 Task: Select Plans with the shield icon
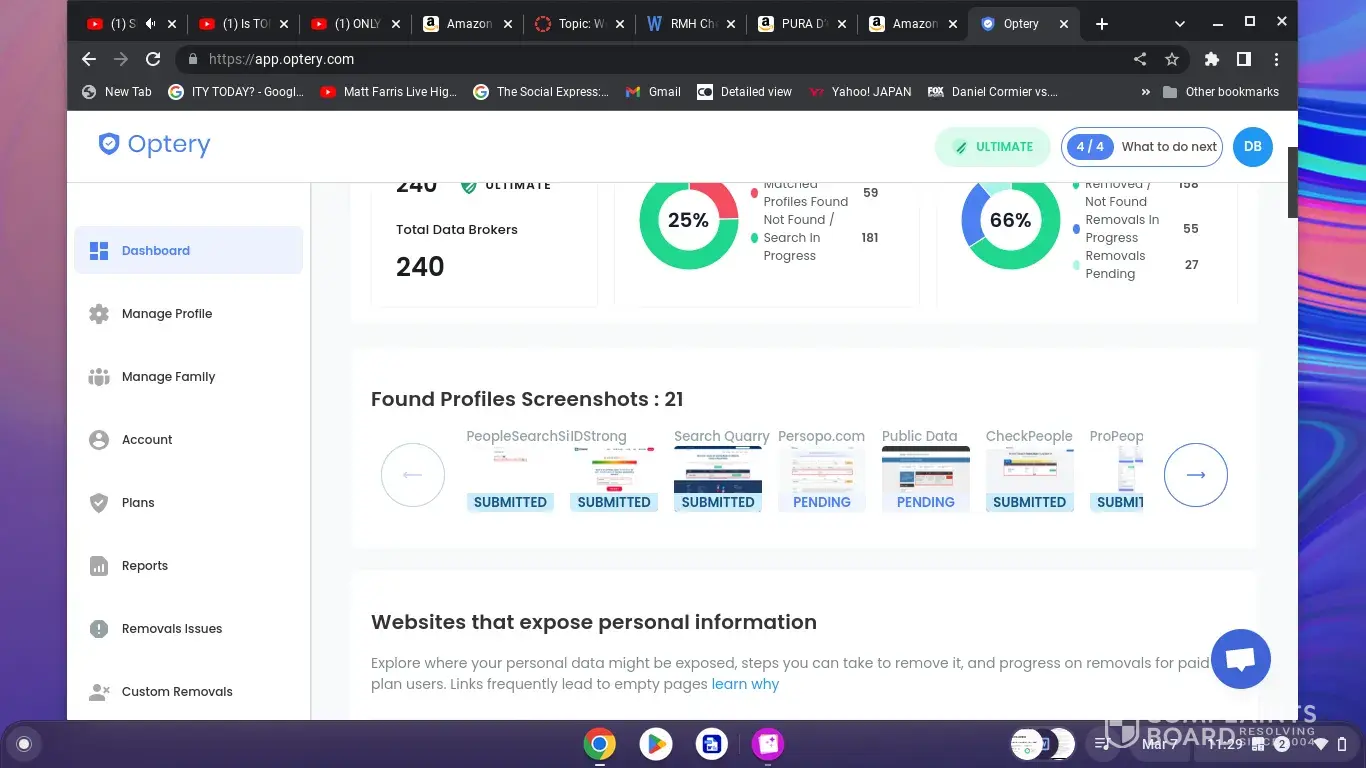pyautogui.click(x=99, y=503)
